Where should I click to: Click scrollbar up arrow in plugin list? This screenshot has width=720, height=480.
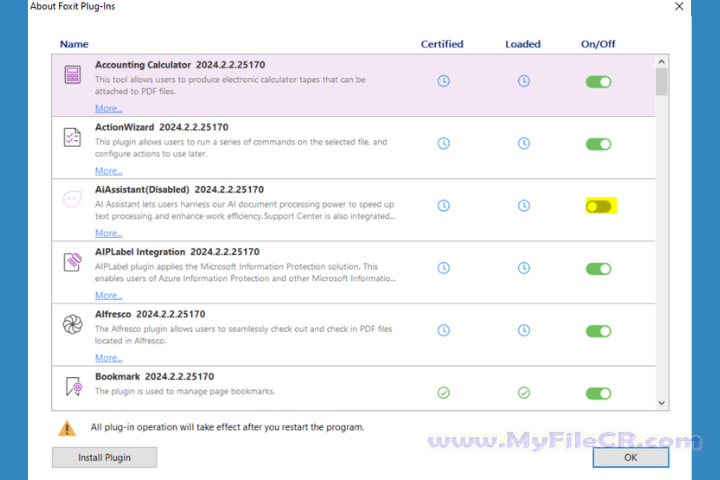pyautogui.click(x=661, y=62)
